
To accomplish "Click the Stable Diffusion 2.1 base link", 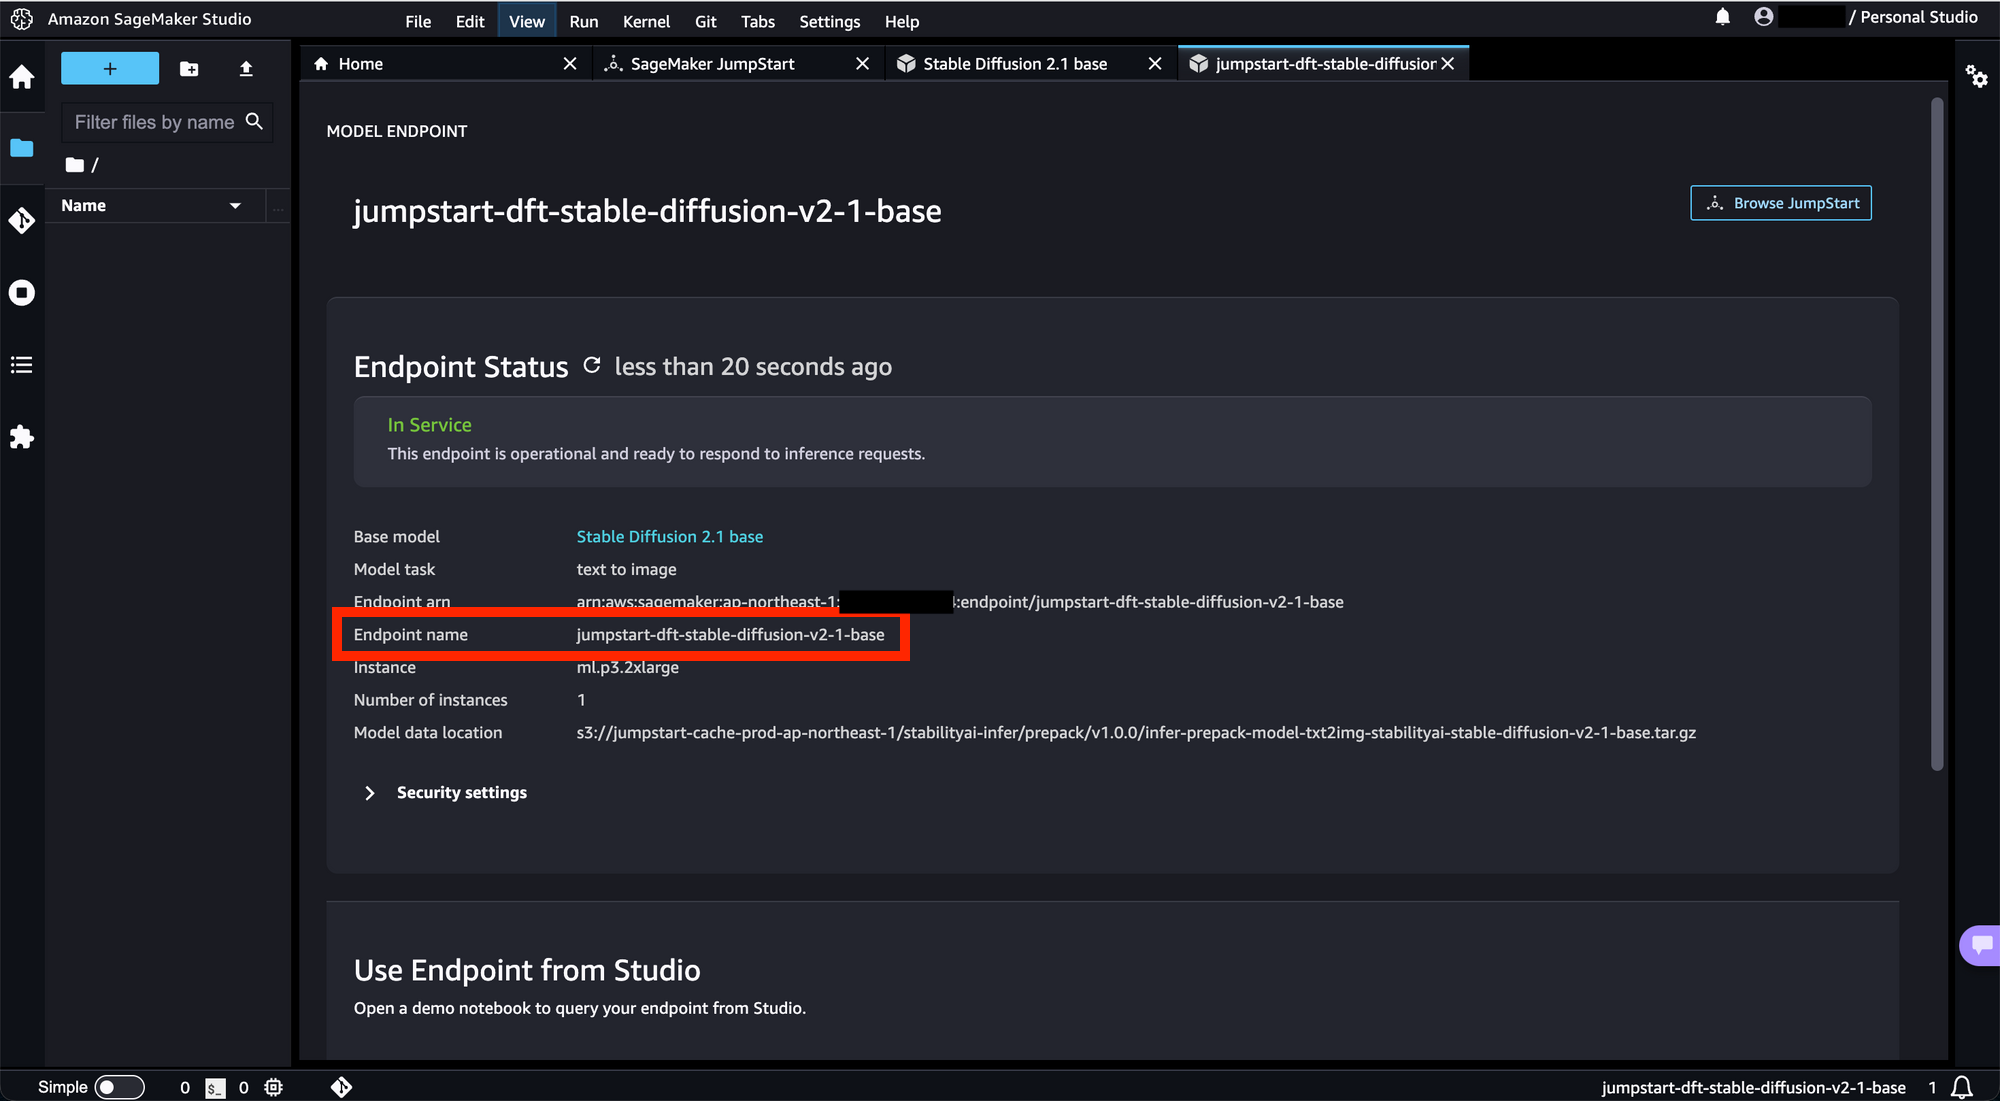I will [x=668, y=536].
